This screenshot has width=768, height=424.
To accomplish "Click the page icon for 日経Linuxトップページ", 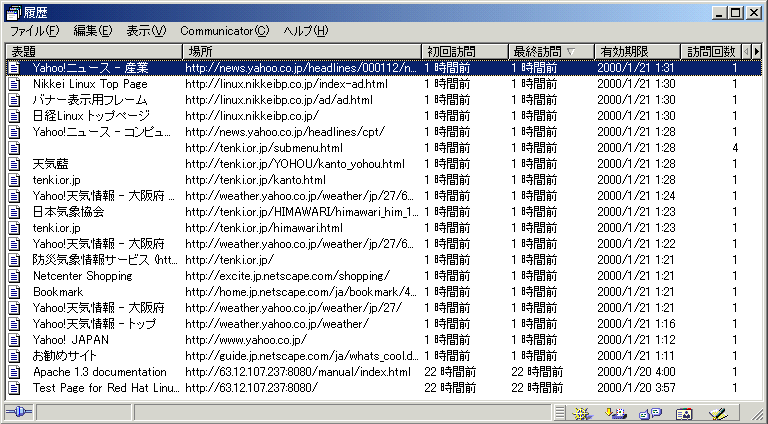I will [15, 116].
